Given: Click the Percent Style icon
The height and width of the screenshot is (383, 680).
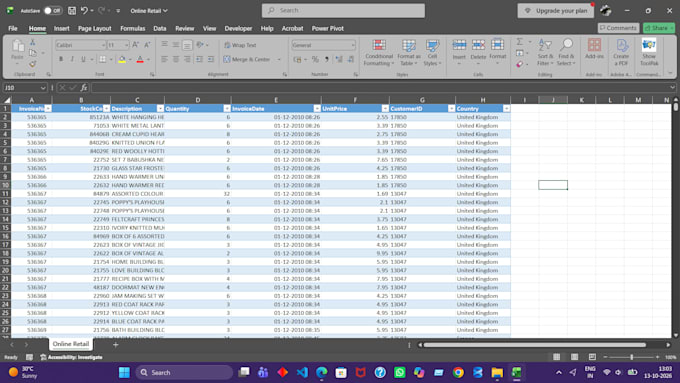Looking at the screenshot, I should (x=315, y=59).
